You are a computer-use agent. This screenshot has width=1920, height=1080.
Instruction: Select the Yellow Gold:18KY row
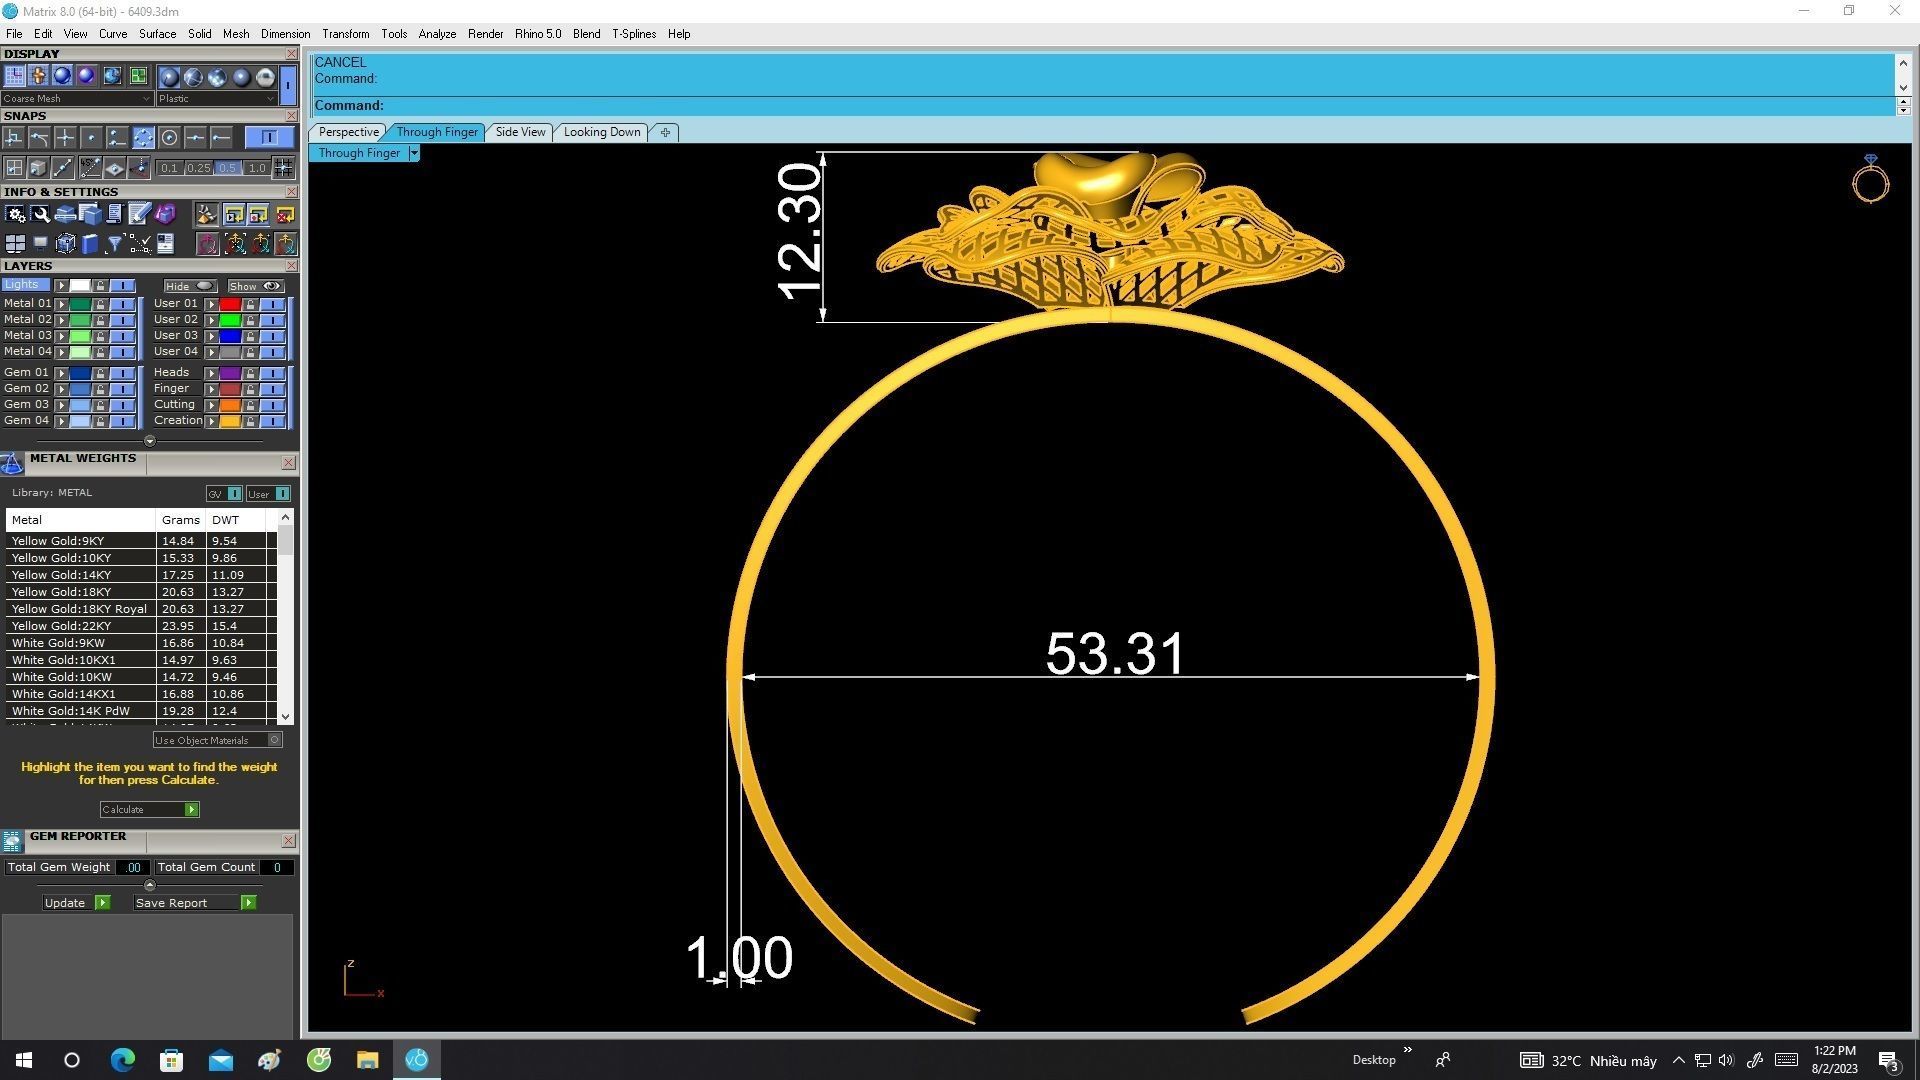(x=62, y=592)
